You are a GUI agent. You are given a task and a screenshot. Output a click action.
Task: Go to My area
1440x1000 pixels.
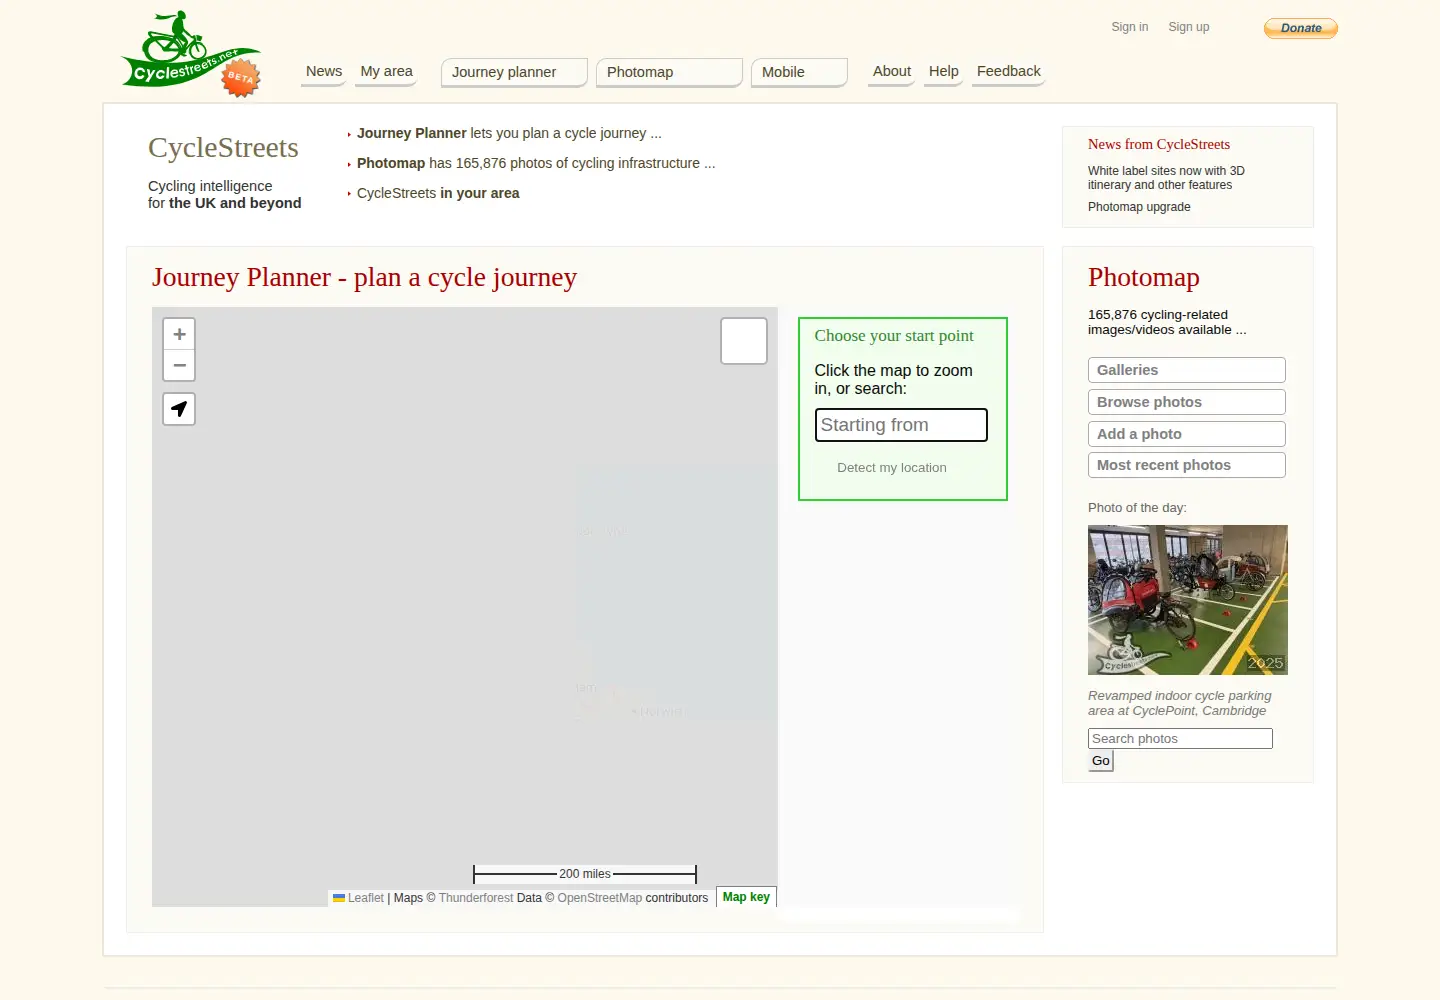pos(386,71)
